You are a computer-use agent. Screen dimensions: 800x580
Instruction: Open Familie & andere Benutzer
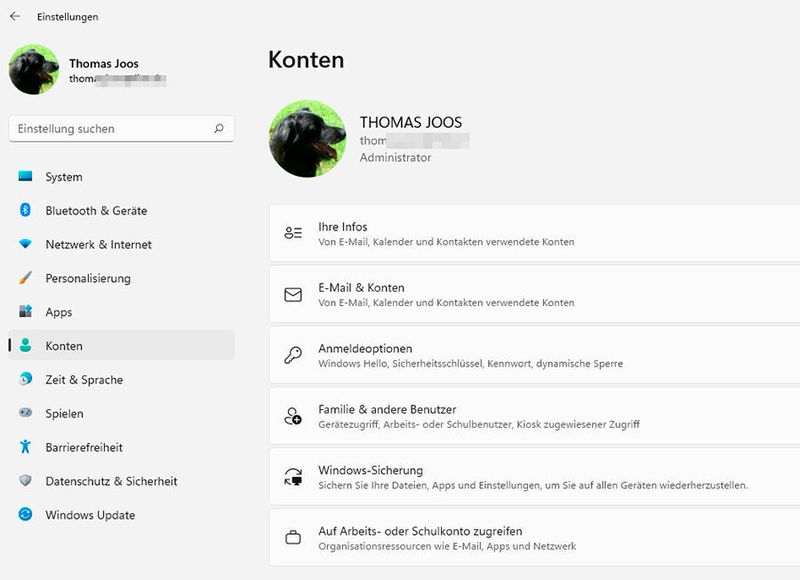click(x=534, y=416)
